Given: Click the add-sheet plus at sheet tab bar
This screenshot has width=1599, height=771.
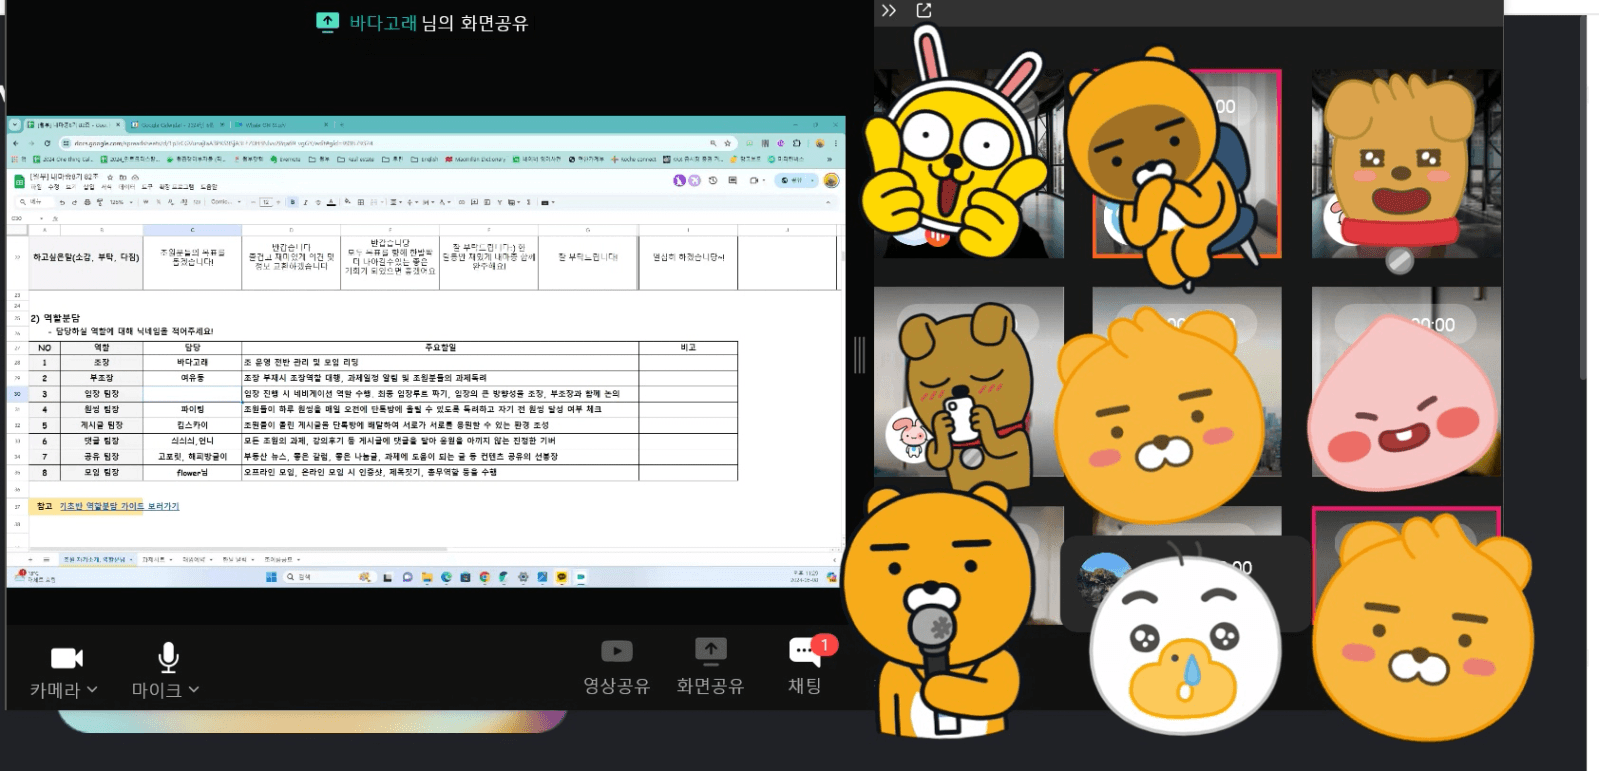Looking at the screenshot, I should 30,559.
